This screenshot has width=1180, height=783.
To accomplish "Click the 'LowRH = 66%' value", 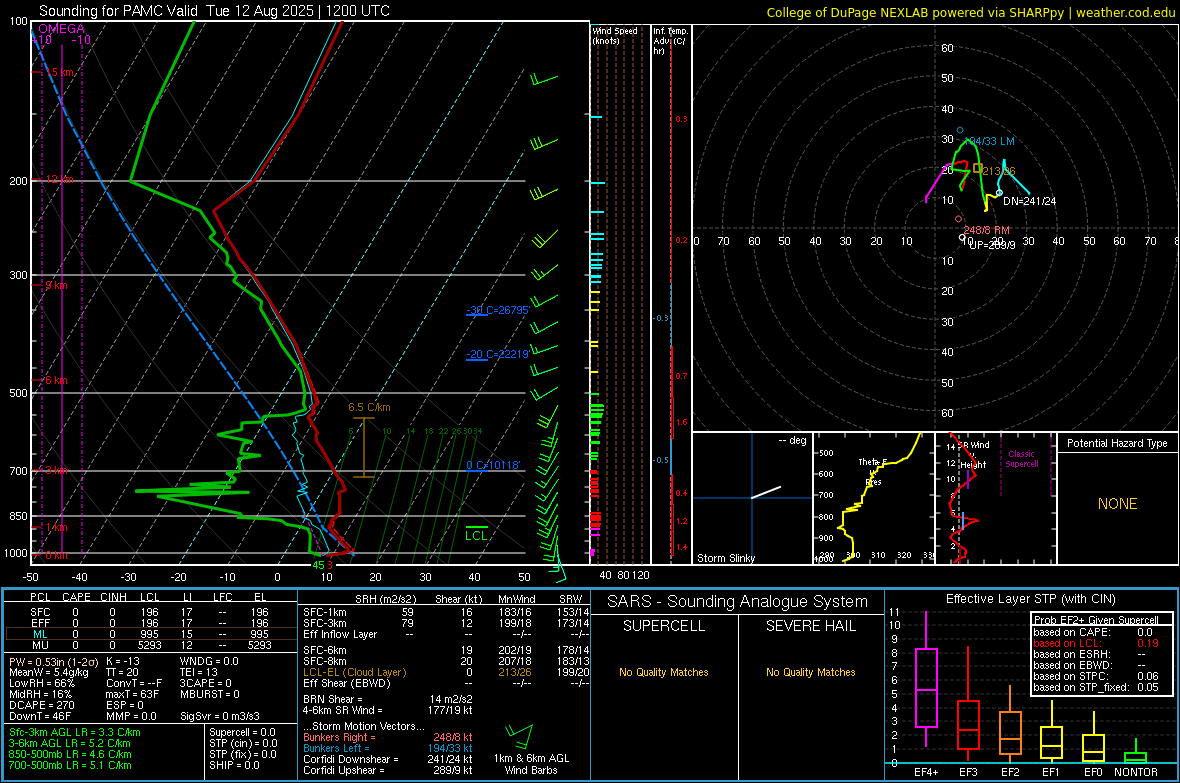I will click(x=41, y=683).
